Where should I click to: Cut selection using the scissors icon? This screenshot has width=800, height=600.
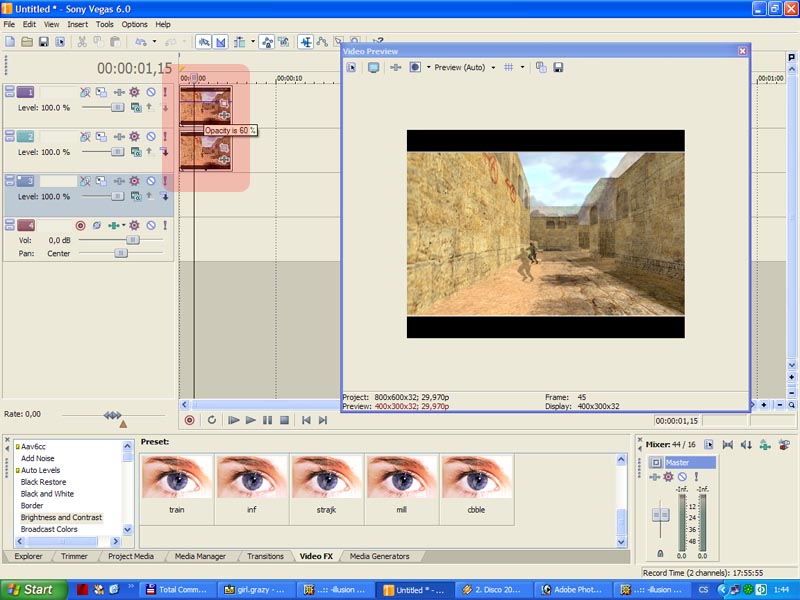82,42
